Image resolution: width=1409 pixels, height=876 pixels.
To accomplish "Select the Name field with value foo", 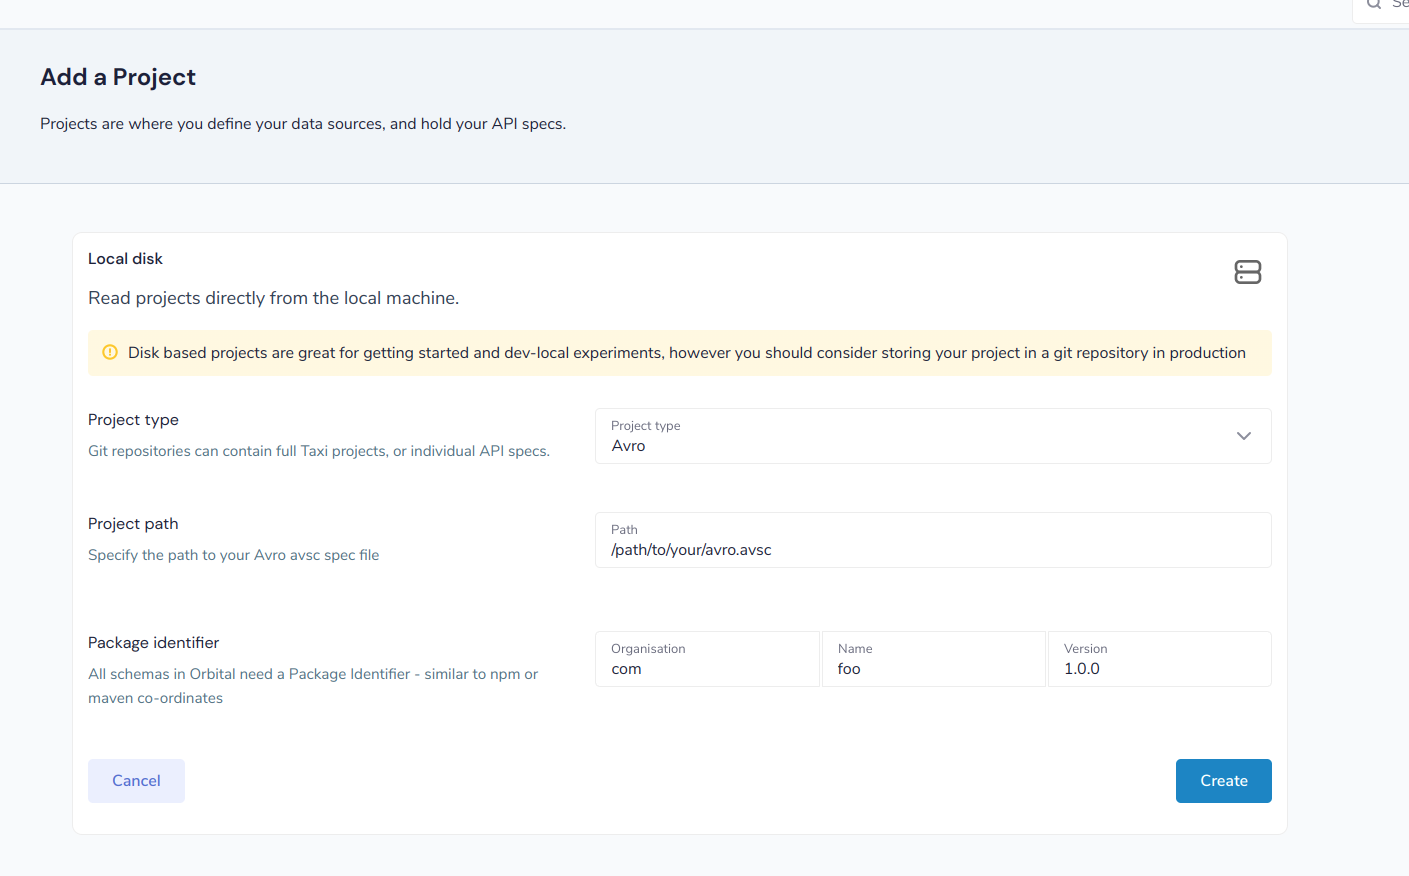I will pyautogui.click(x=933, y=659).
